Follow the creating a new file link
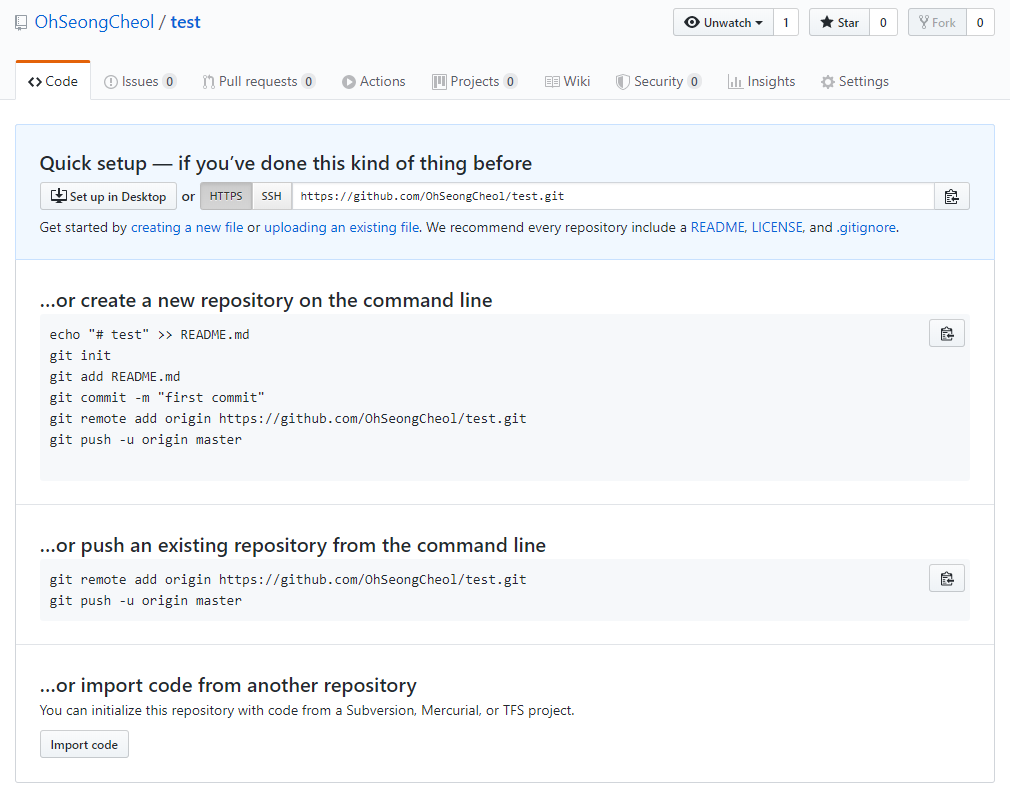The image size is (1010, 797). (187, 227)
